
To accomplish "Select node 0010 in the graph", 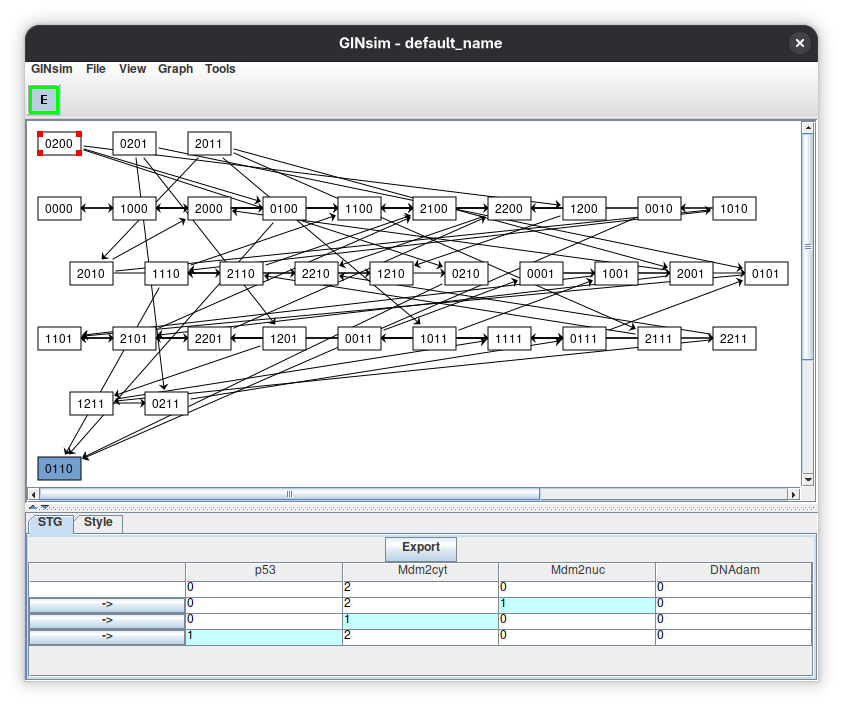I will [x=659, y=209].
